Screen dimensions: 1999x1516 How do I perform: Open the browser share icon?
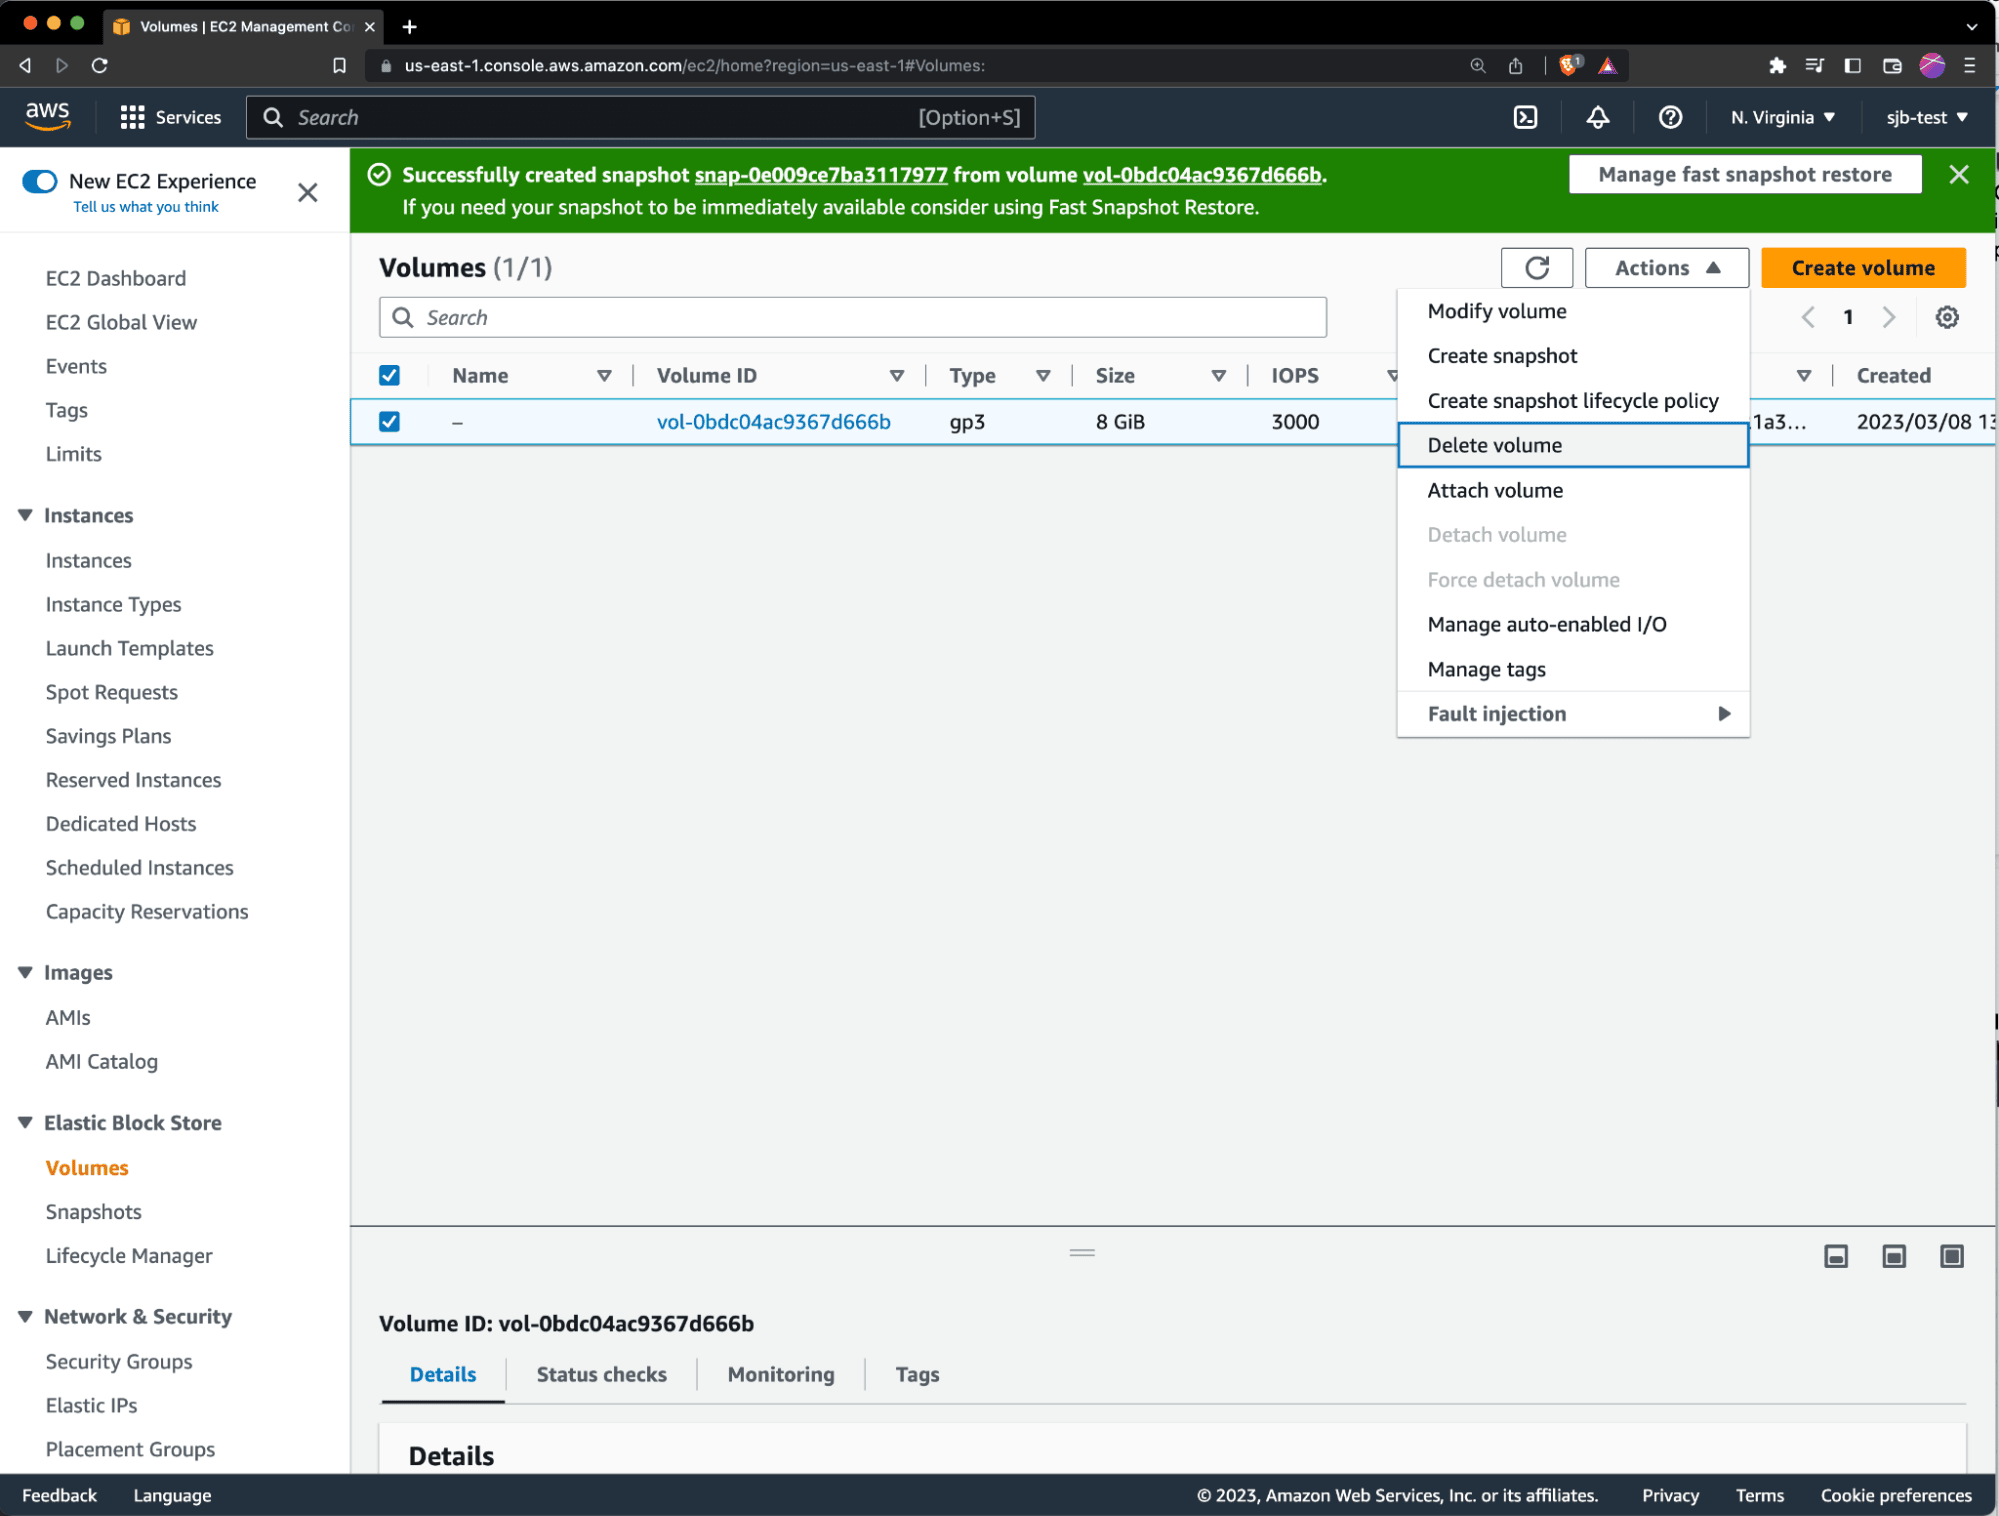1516,66
